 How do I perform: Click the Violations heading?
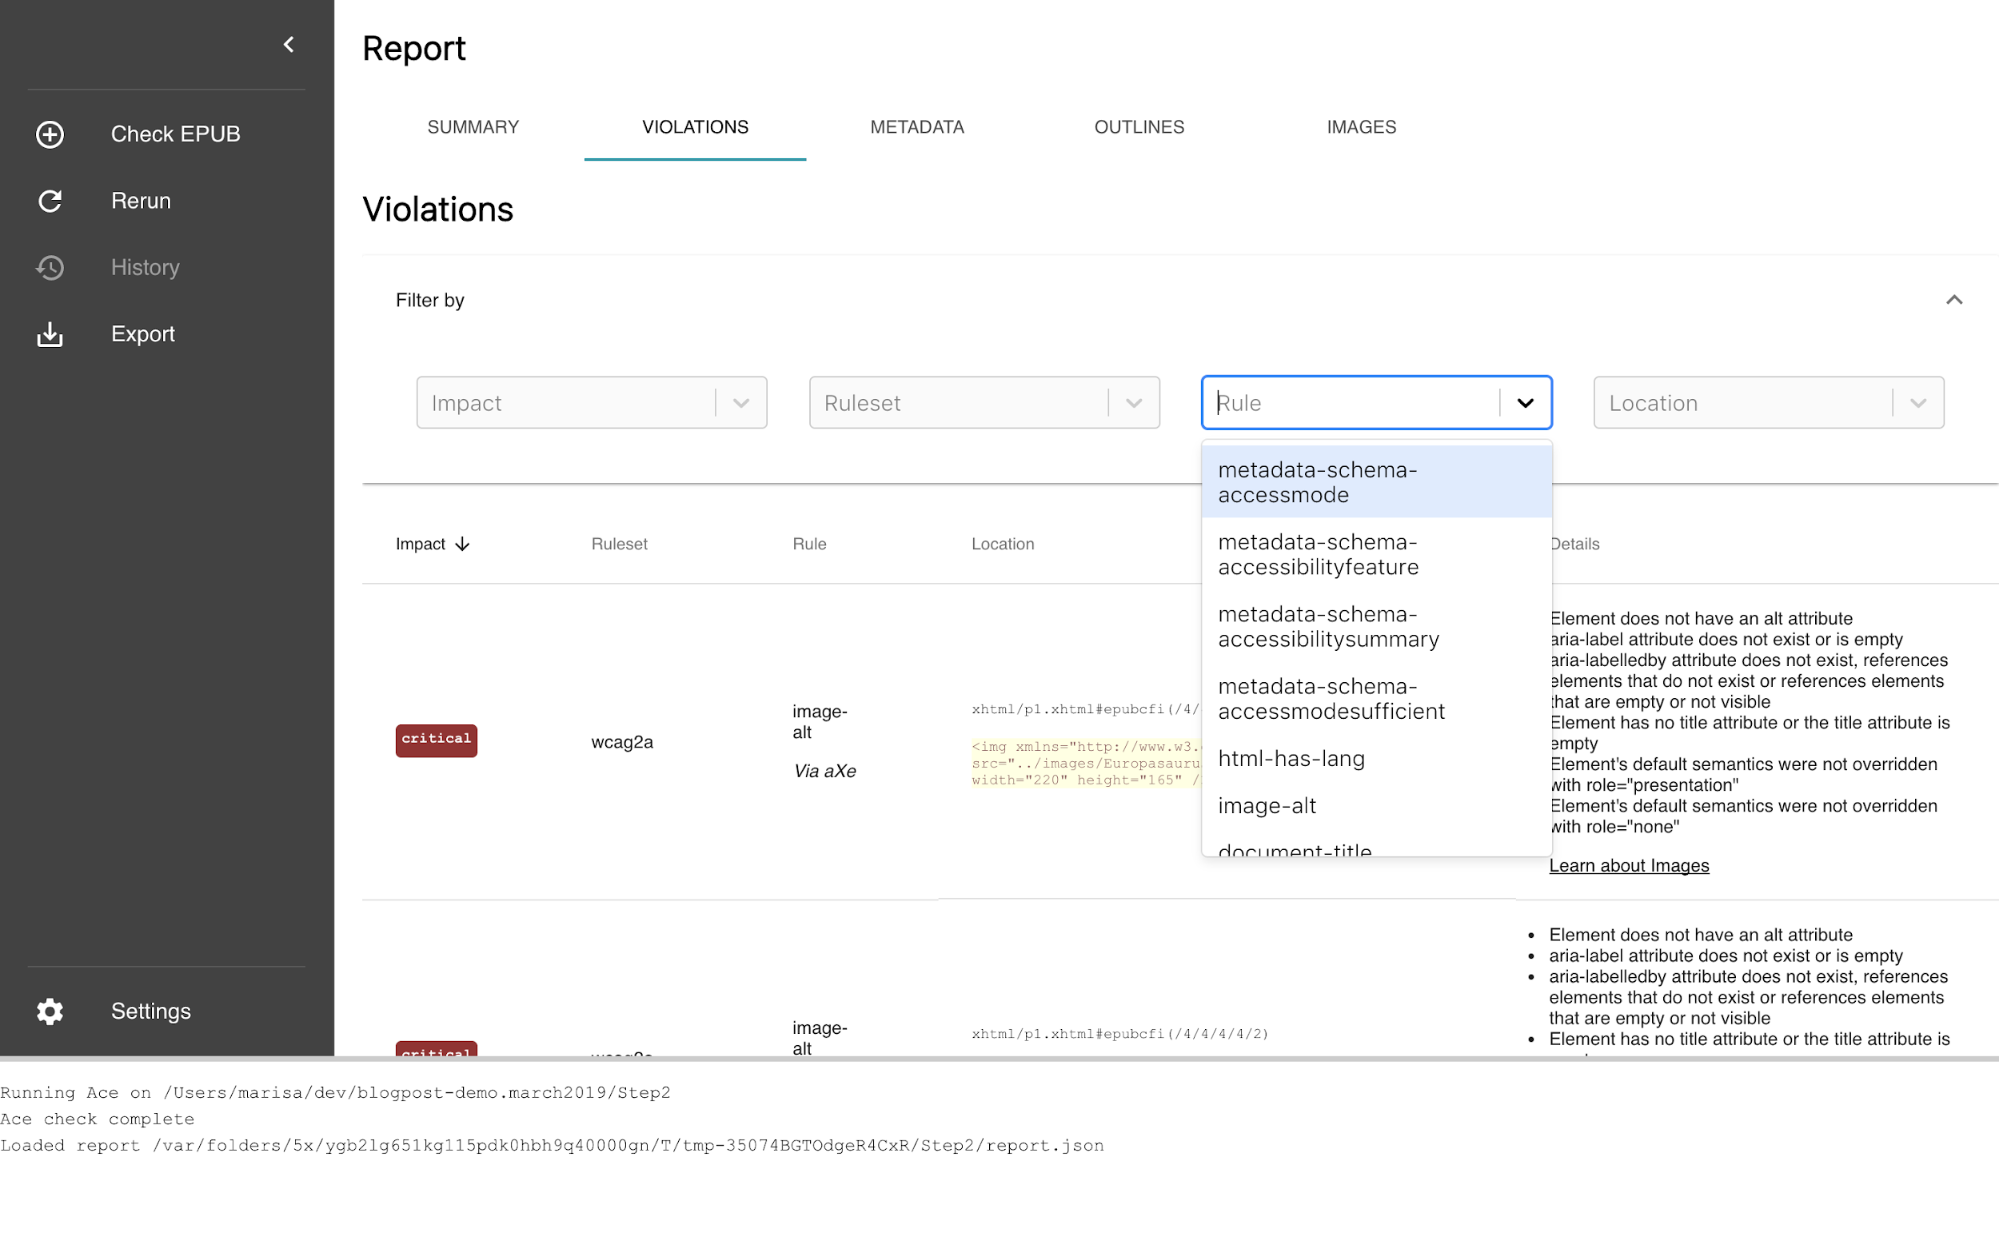(438, 209)
